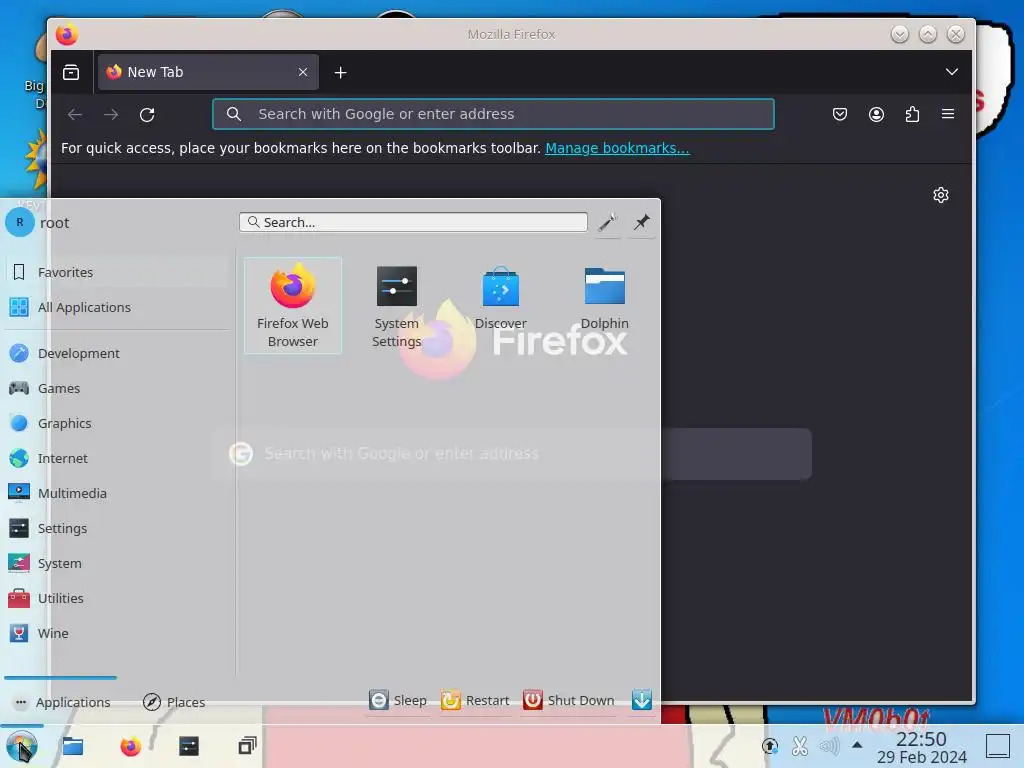Click the Firefox address bar

pyautogui.click(x=493, y=114)
